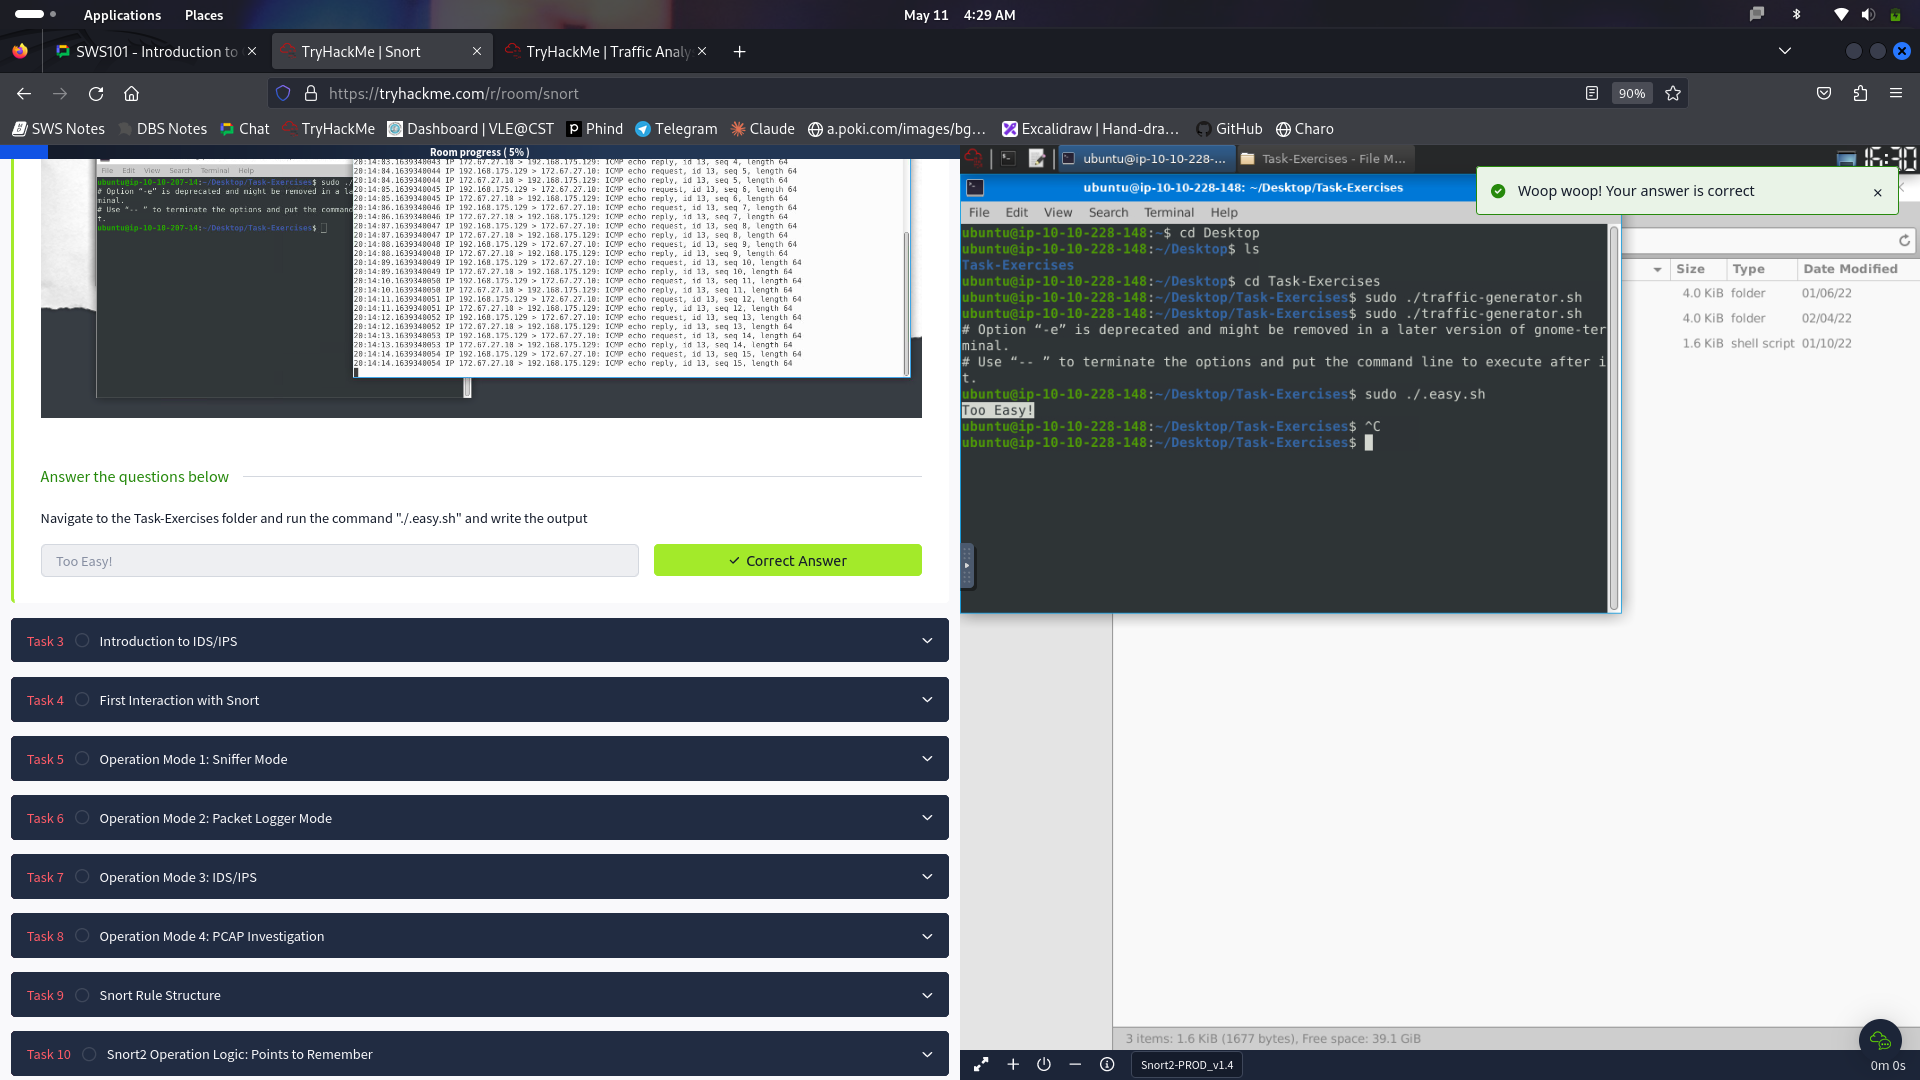Click the minimize machine minus icon

1075,1065
